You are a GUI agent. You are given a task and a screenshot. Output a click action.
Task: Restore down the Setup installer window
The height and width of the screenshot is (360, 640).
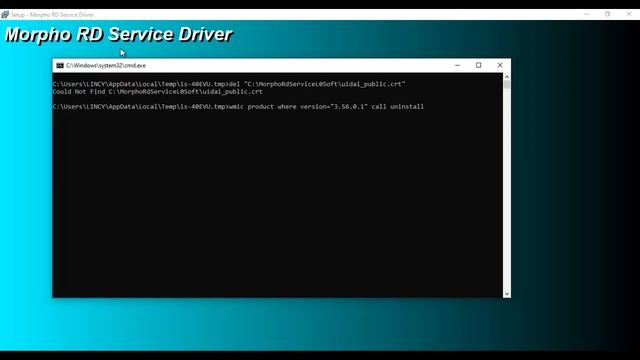click(x=608, y=14)
